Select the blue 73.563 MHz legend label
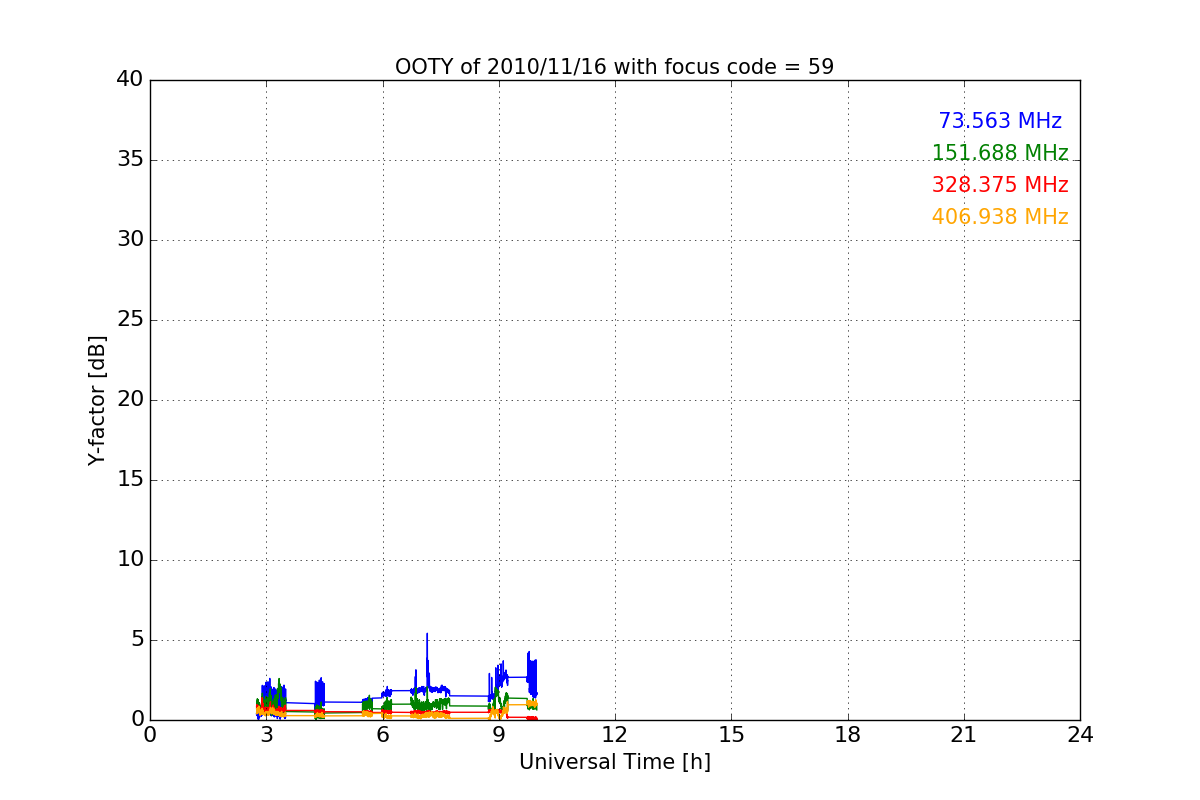Viewport: 1200px width, 800px height. coord(1000,121)
